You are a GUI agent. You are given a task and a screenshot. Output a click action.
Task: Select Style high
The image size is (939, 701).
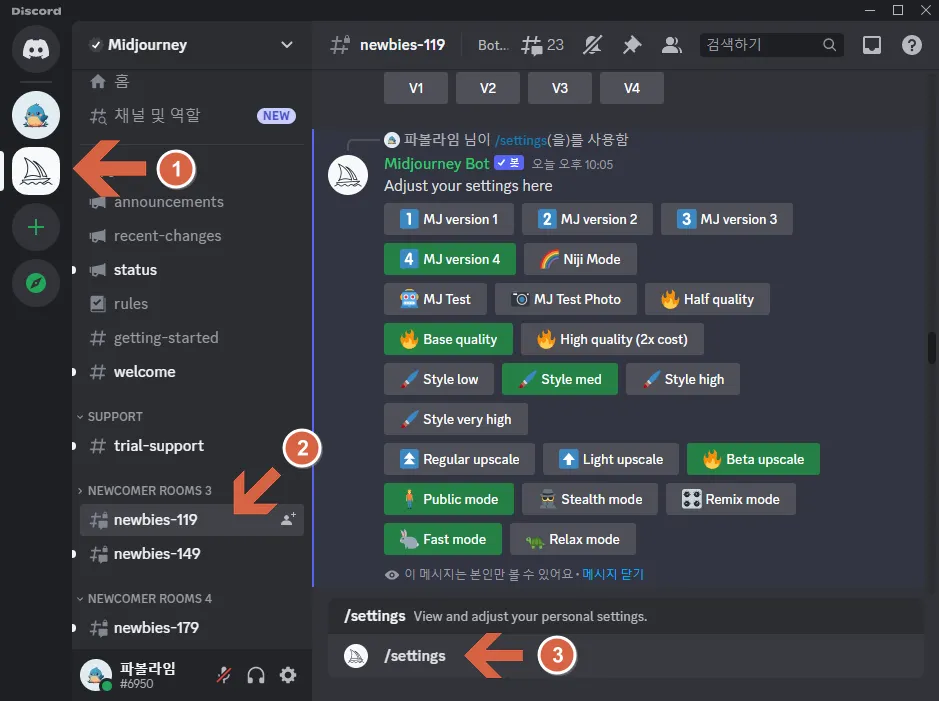683,380
